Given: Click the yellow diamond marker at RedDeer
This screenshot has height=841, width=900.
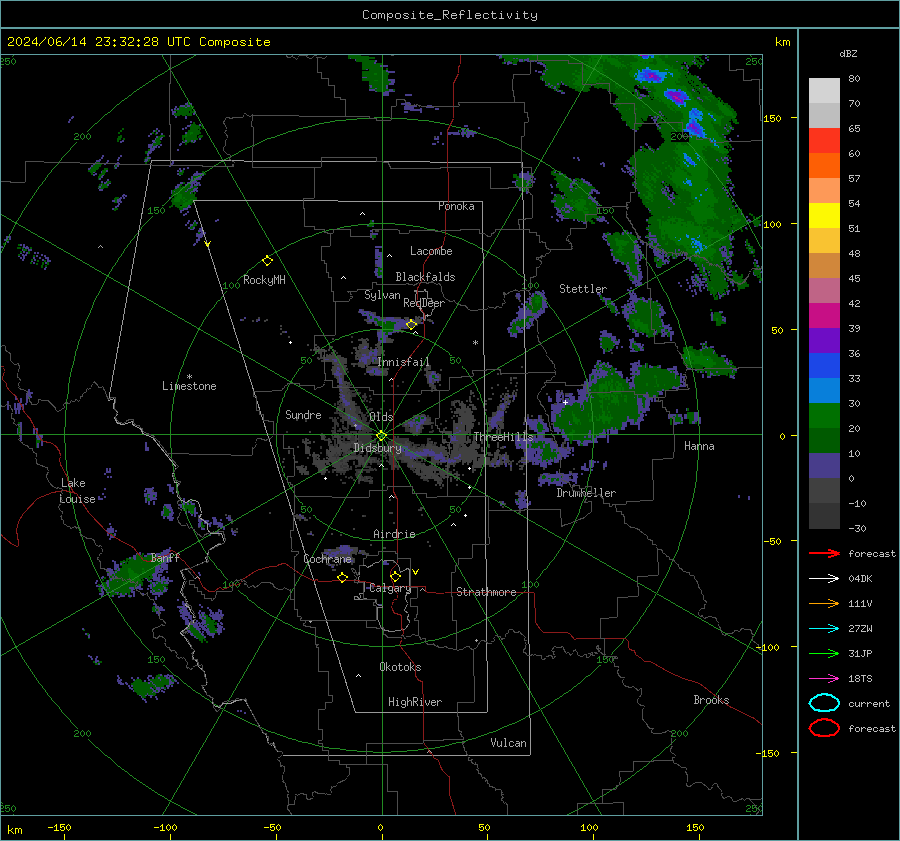Looking at the screenshot, I should (411, 324).
